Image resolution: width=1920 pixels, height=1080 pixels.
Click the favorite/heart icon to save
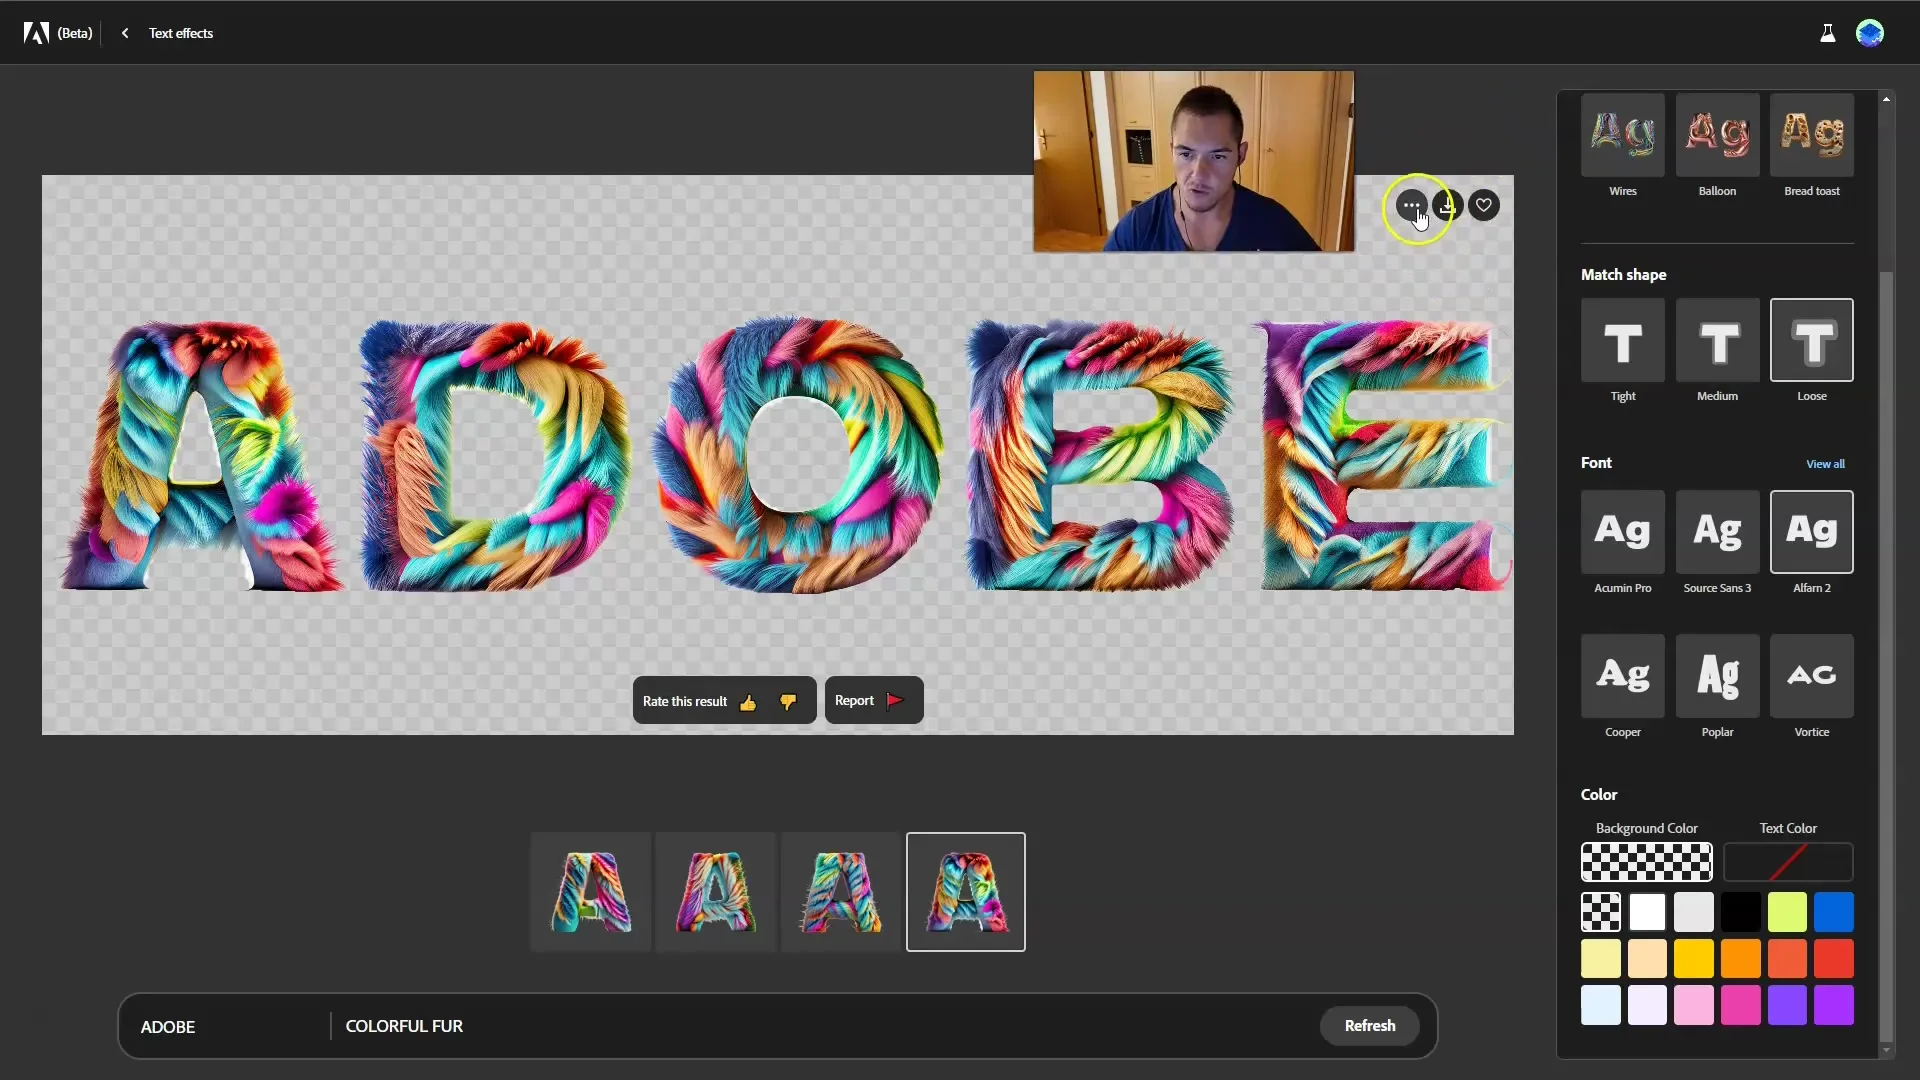click(x=1484, y=204)
